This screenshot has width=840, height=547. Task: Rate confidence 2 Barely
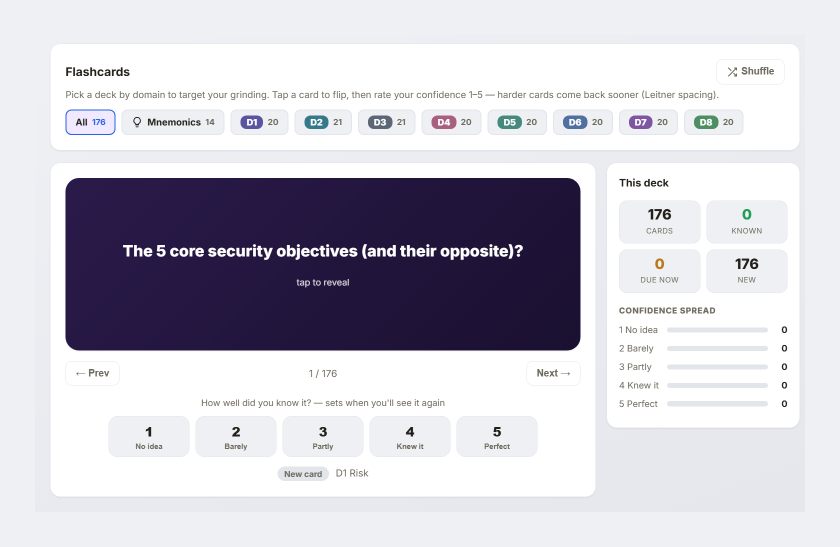click(x=236, y=437)
